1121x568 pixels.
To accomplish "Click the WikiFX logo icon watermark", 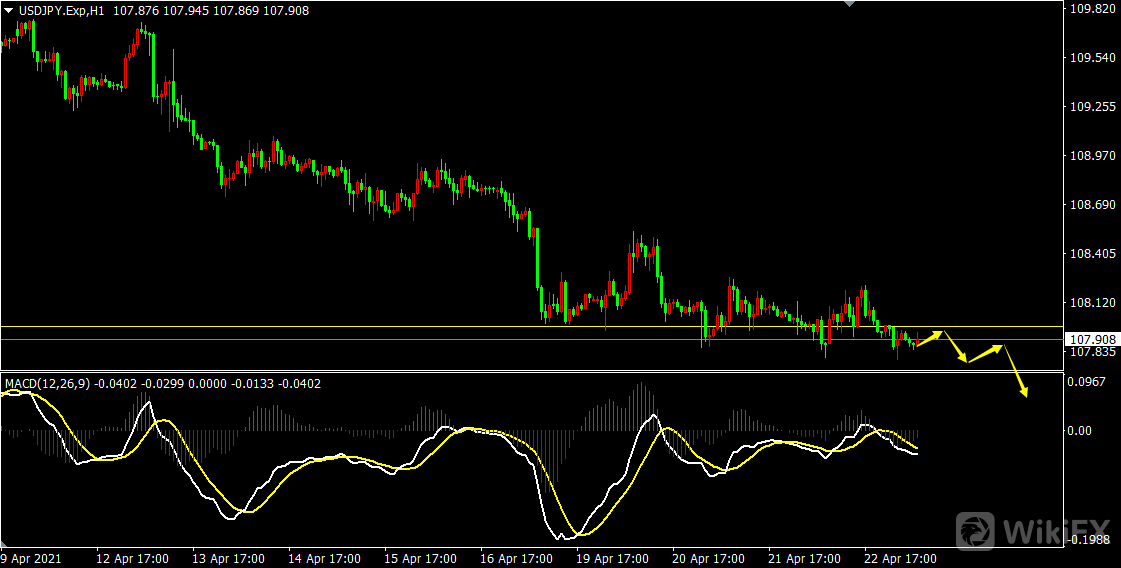I will 977,528.
